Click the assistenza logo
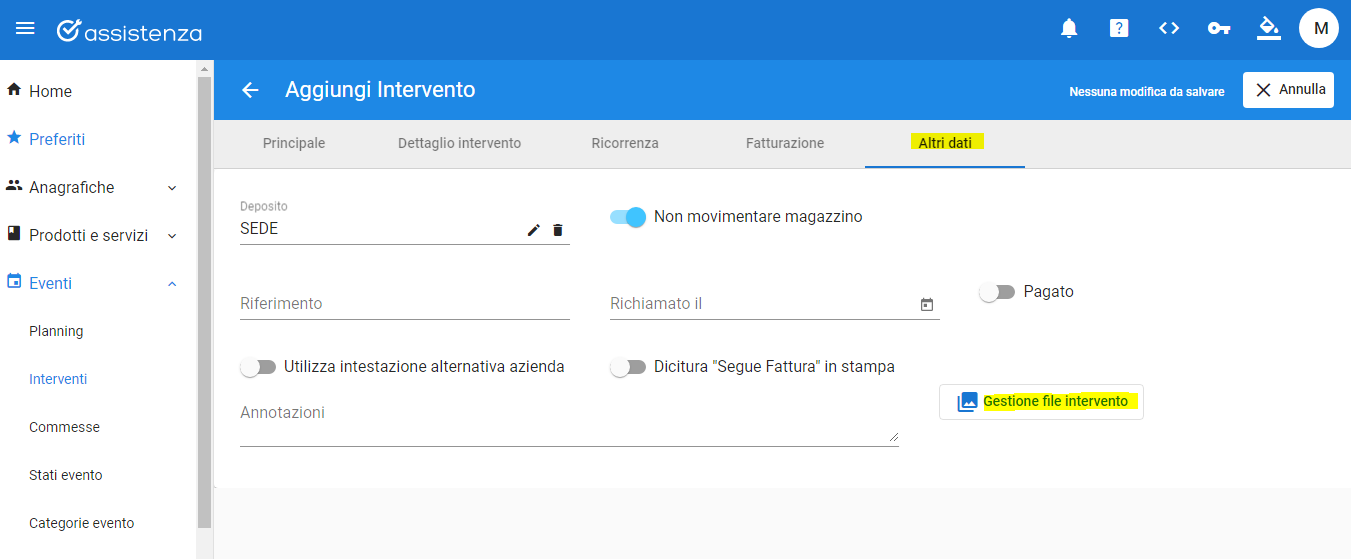This screenshot has height=559, width=1351. pyautogui.click(x=129, y=31)
